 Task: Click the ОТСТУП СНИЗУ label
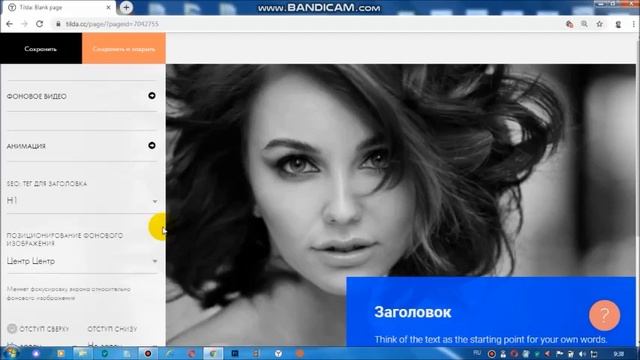112,329
